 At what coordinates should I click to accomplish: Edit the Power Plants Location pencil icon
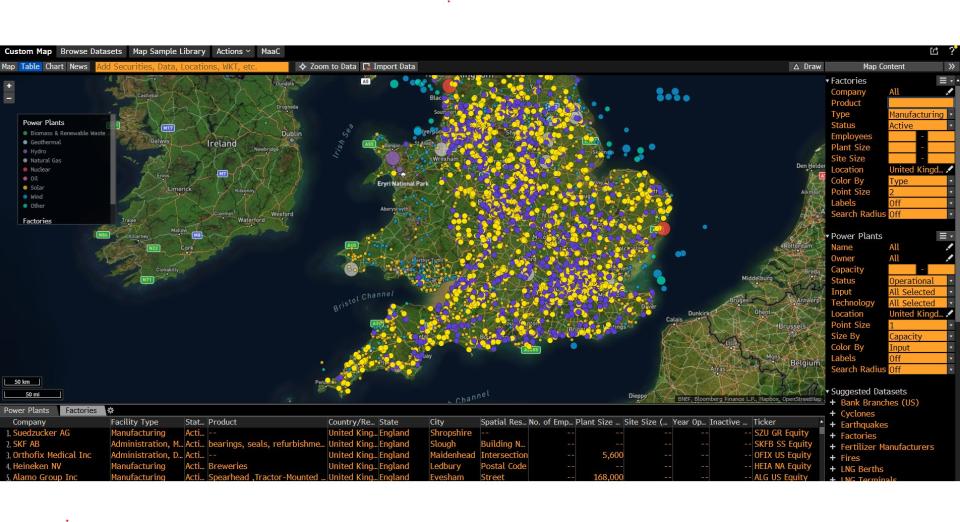(950, 314)
